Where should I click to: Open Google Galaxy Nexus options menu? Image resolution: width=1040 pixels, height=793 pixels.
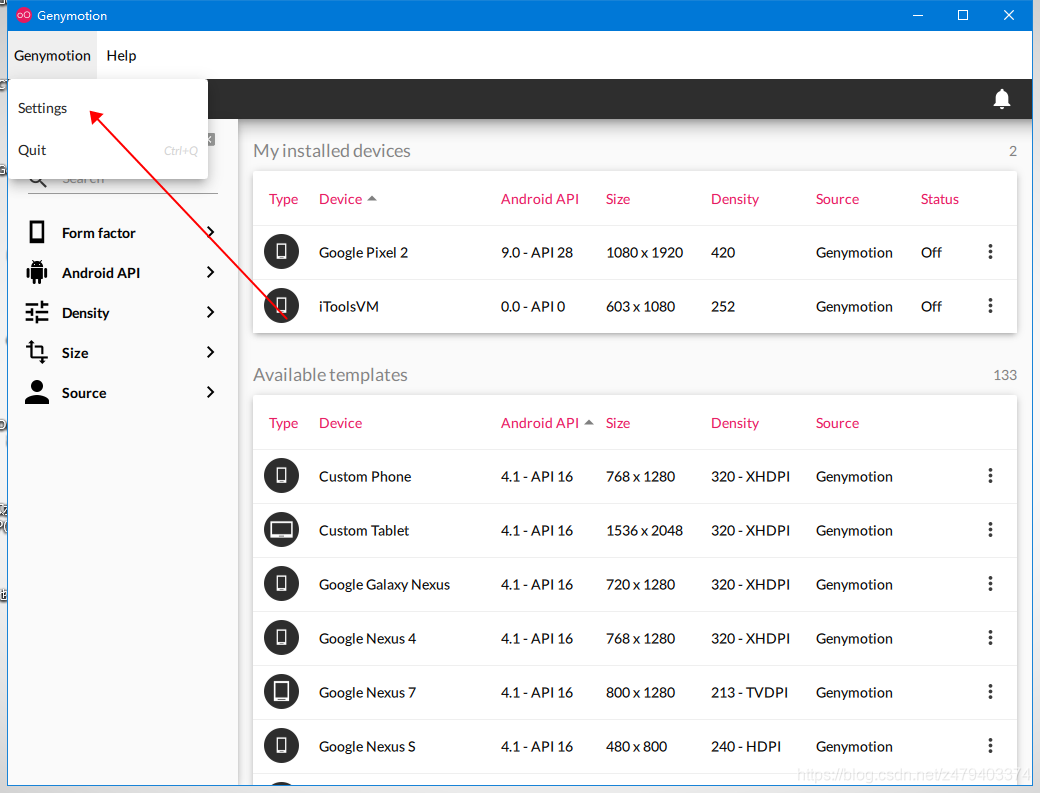[990, 583]
